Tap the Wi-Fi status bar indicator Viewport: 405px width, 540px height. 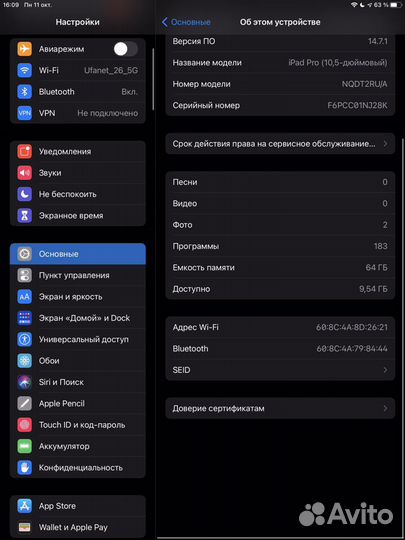pos(354,5)
